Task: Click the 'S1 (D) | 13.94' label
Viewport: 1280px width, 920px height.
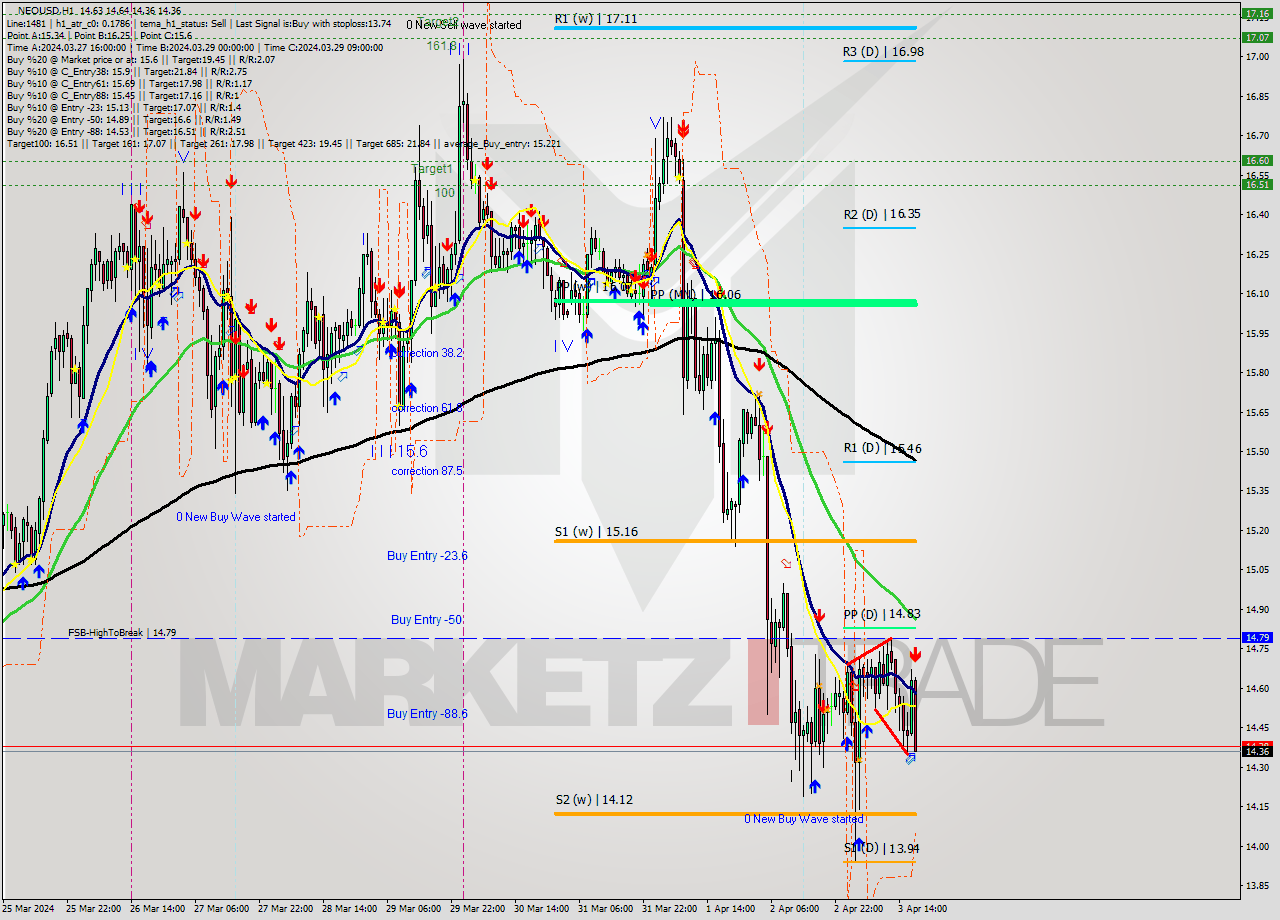Action: [882, 848]
